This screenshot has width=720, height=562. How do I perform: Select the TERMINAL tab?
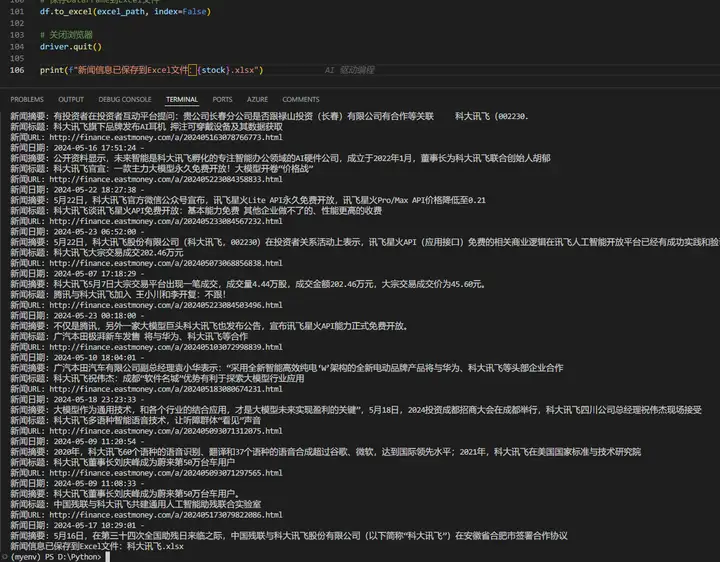[x=182, y=100]
